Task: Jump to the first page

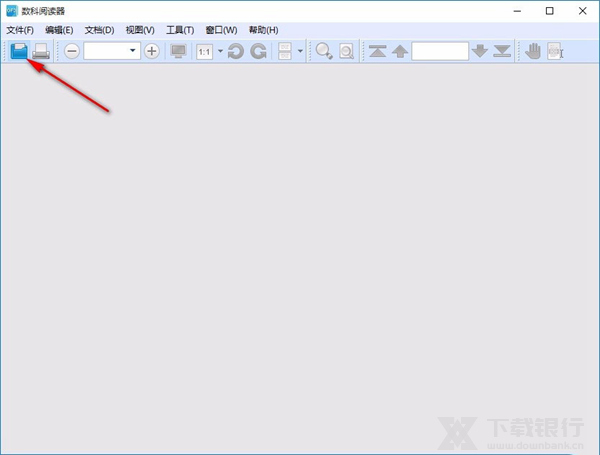Action: point(377,51)
